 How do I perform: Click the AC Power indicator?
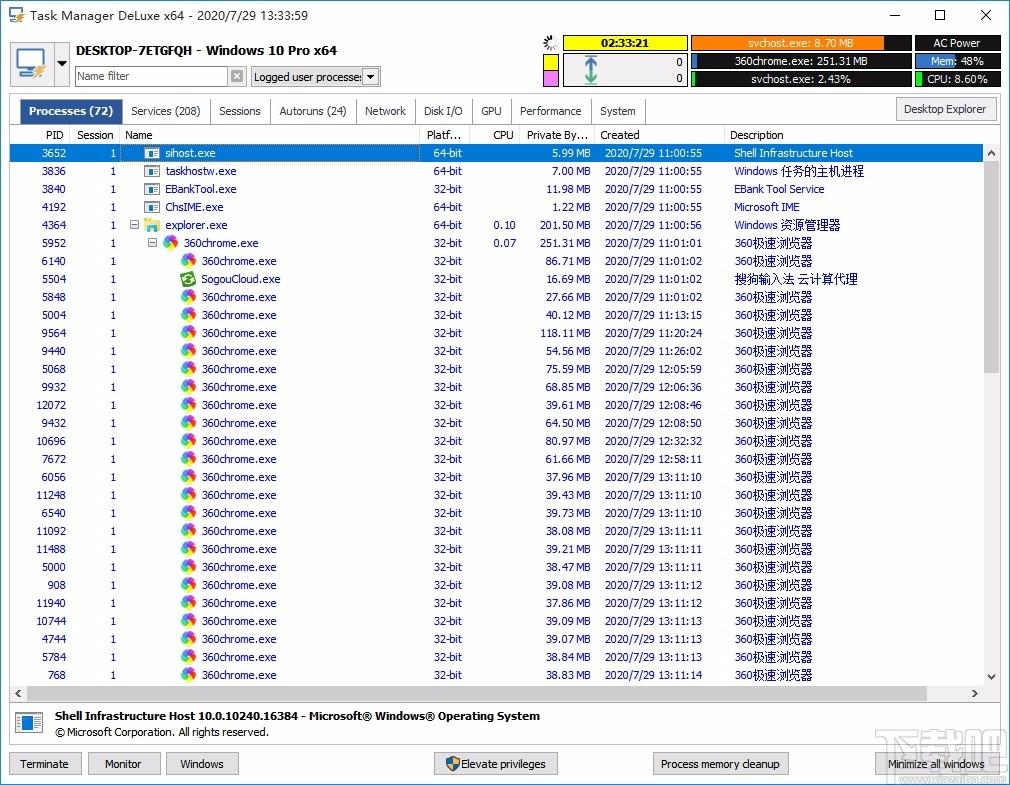click(957, 43)
